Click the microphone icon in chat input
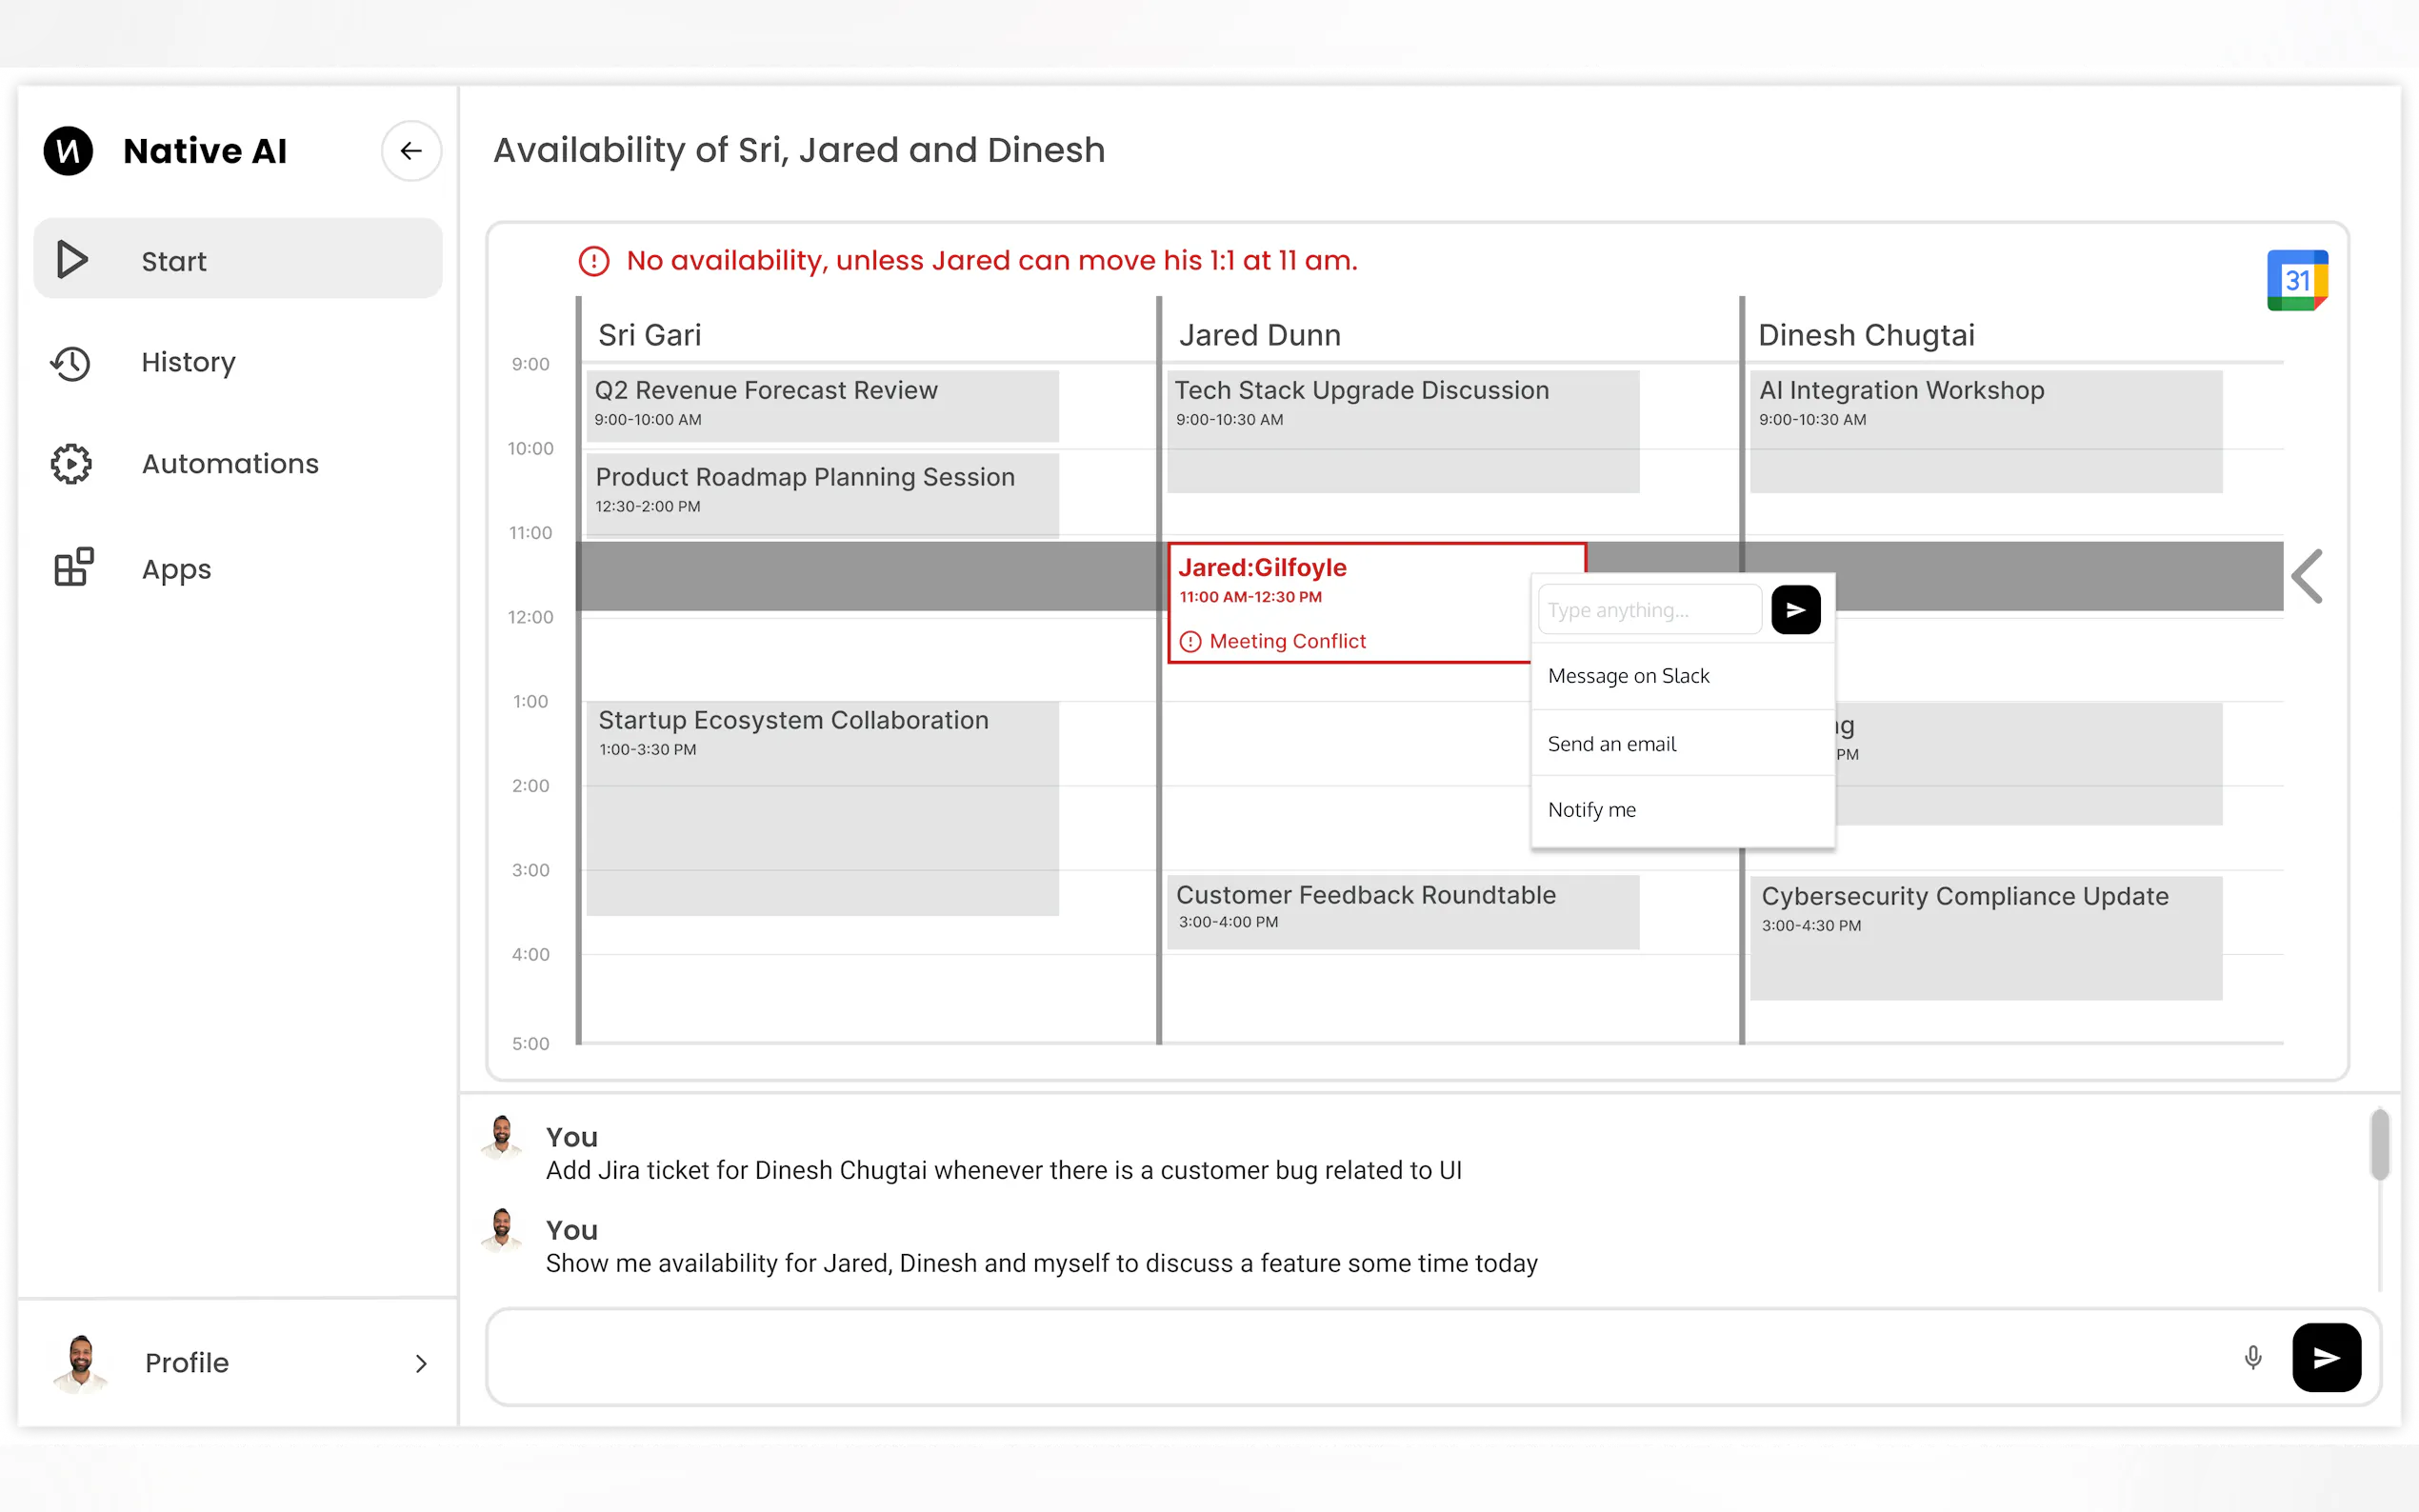Screen dimensions: 2419x1512 (x=2252, y=1357)
